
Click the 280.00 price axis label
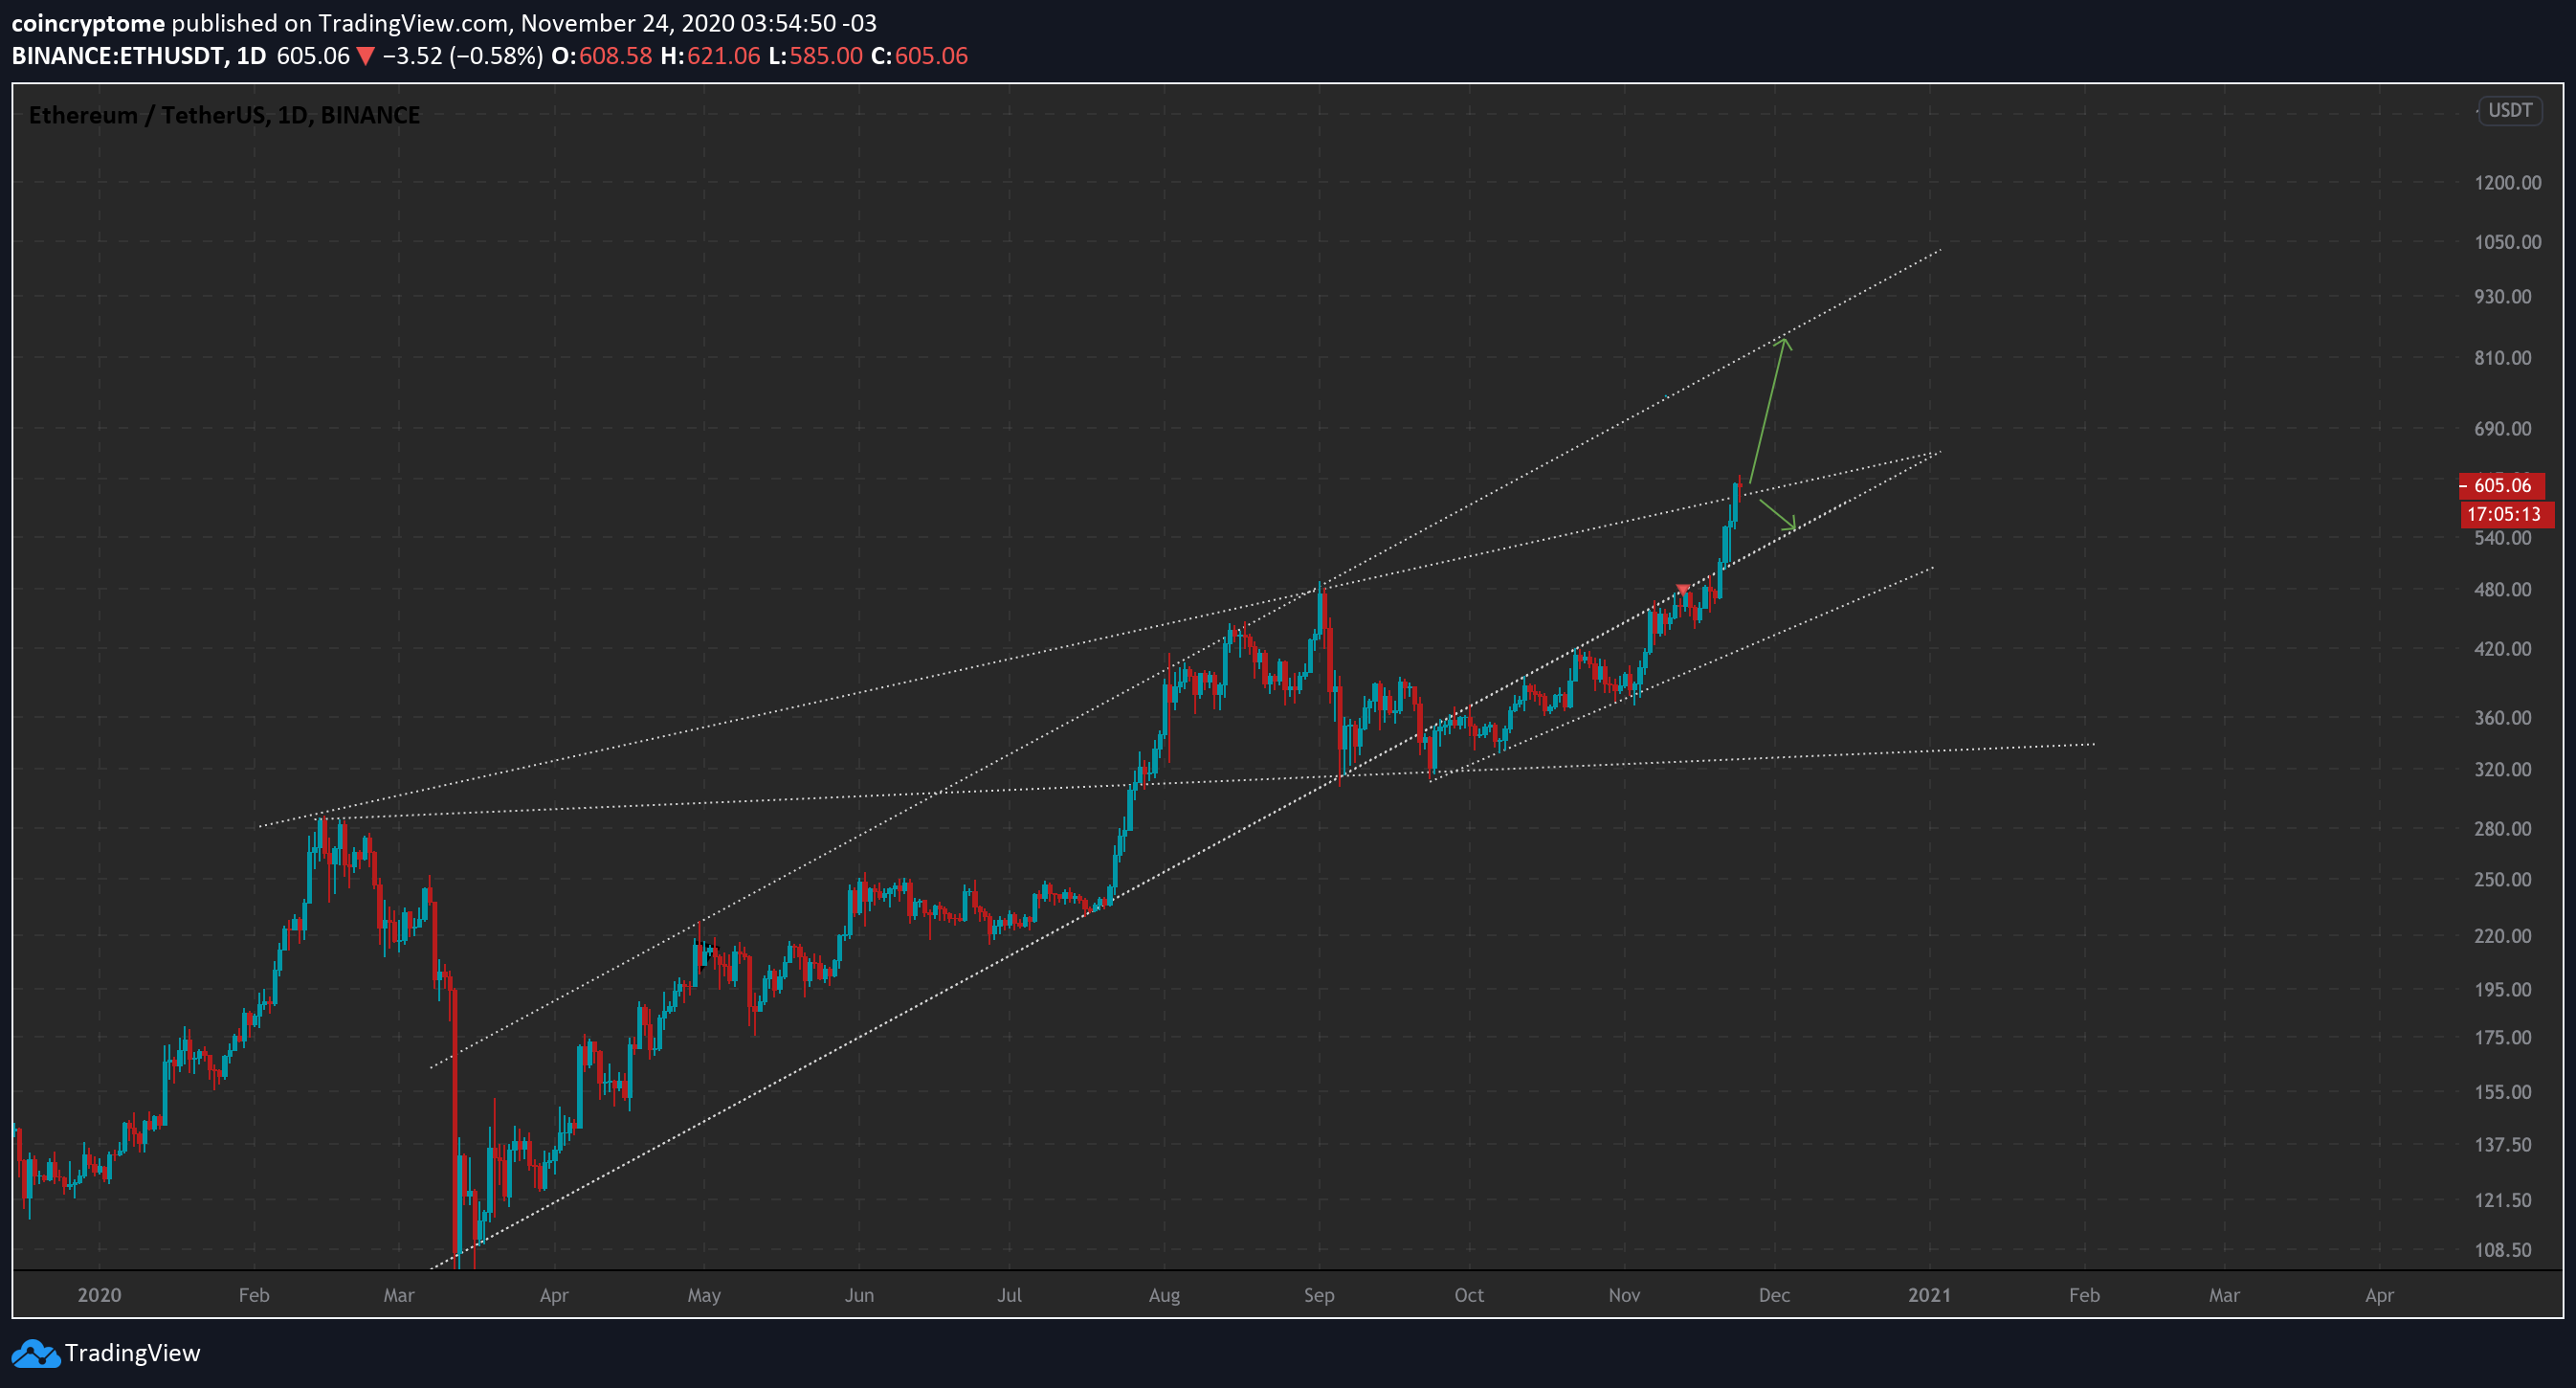click(2503, 829)
